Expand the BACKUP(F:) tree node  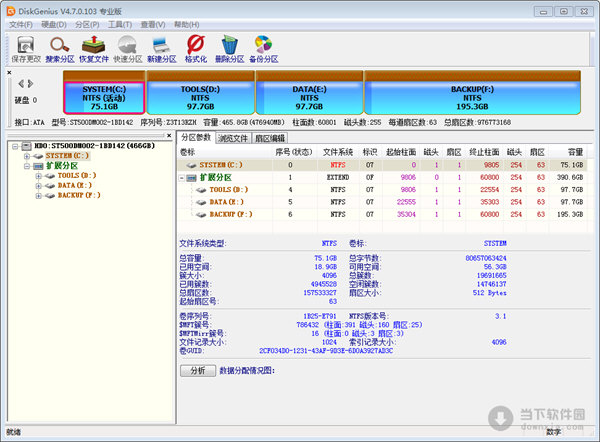pyautogui.click(x=38, y=196)
